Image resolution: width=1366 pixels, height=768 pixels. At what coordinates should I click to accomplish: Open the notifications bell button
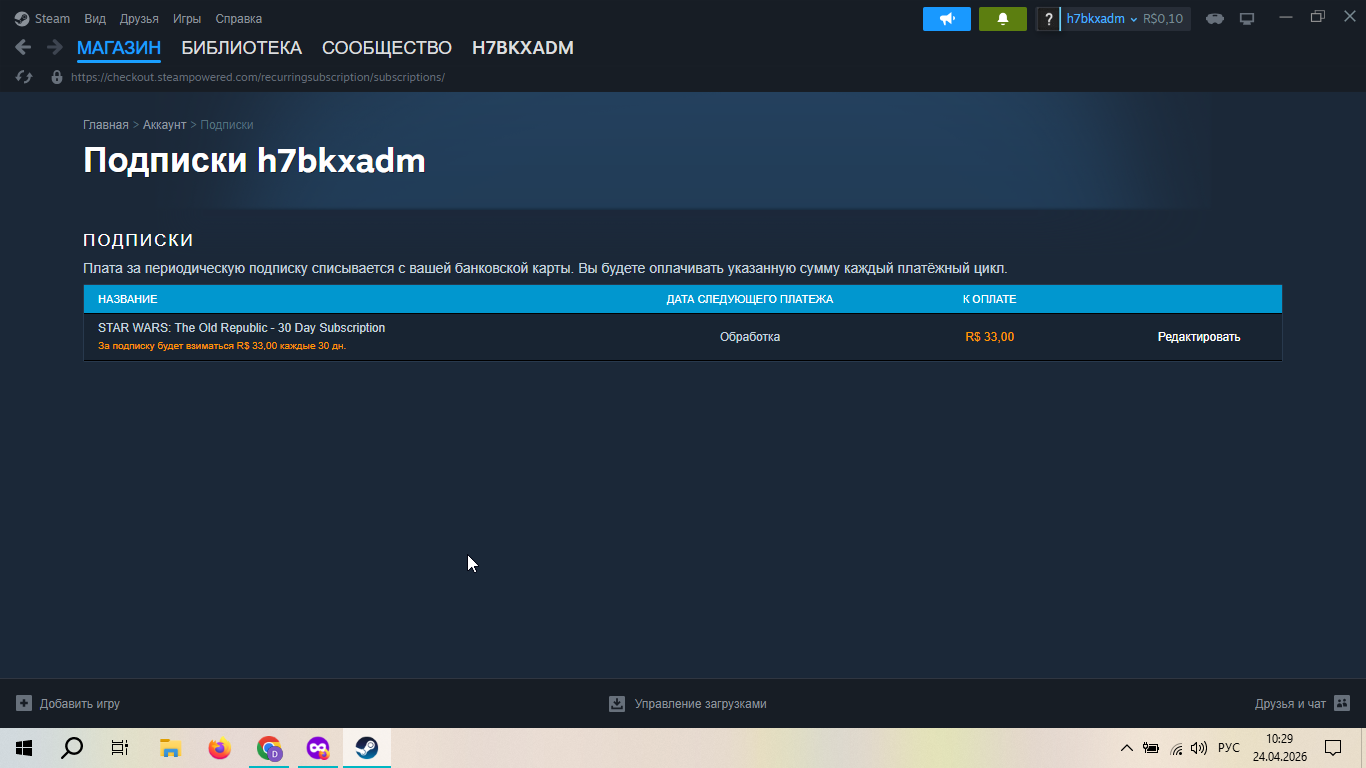[1003, 19]
